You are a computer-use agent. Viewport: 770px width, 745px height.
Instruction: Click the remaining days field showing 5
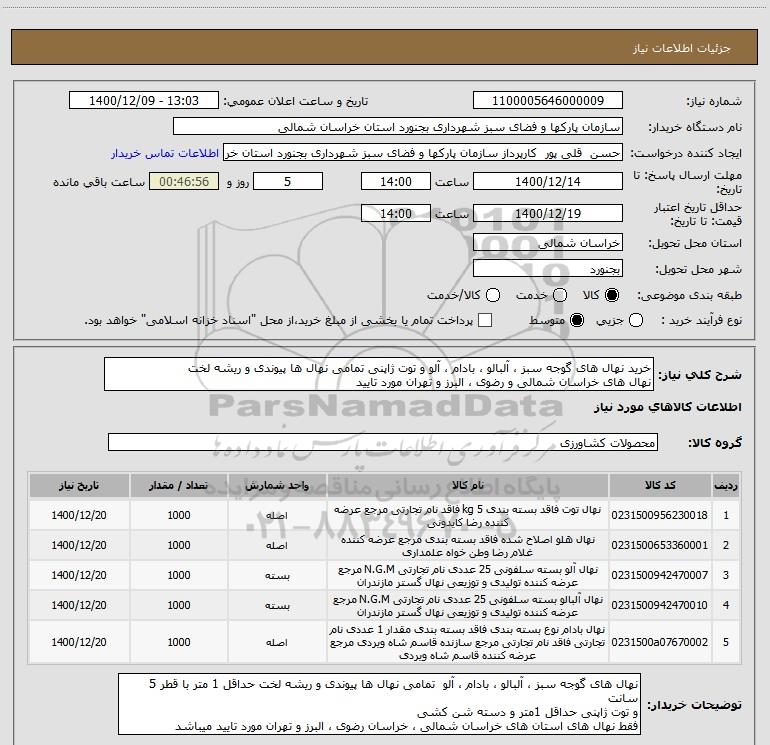[x=288, y=182]
